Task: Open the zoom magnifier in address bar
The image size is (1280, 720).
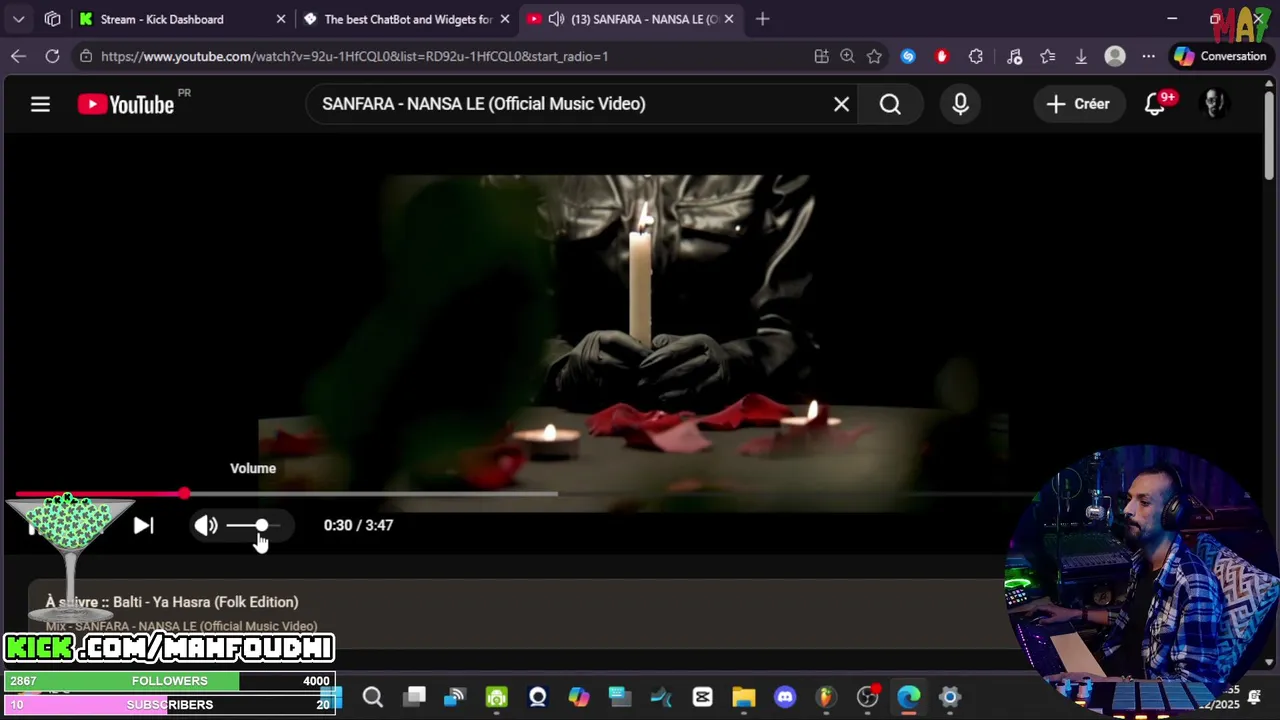Action: pyautogui.click(x=848, y=57)
